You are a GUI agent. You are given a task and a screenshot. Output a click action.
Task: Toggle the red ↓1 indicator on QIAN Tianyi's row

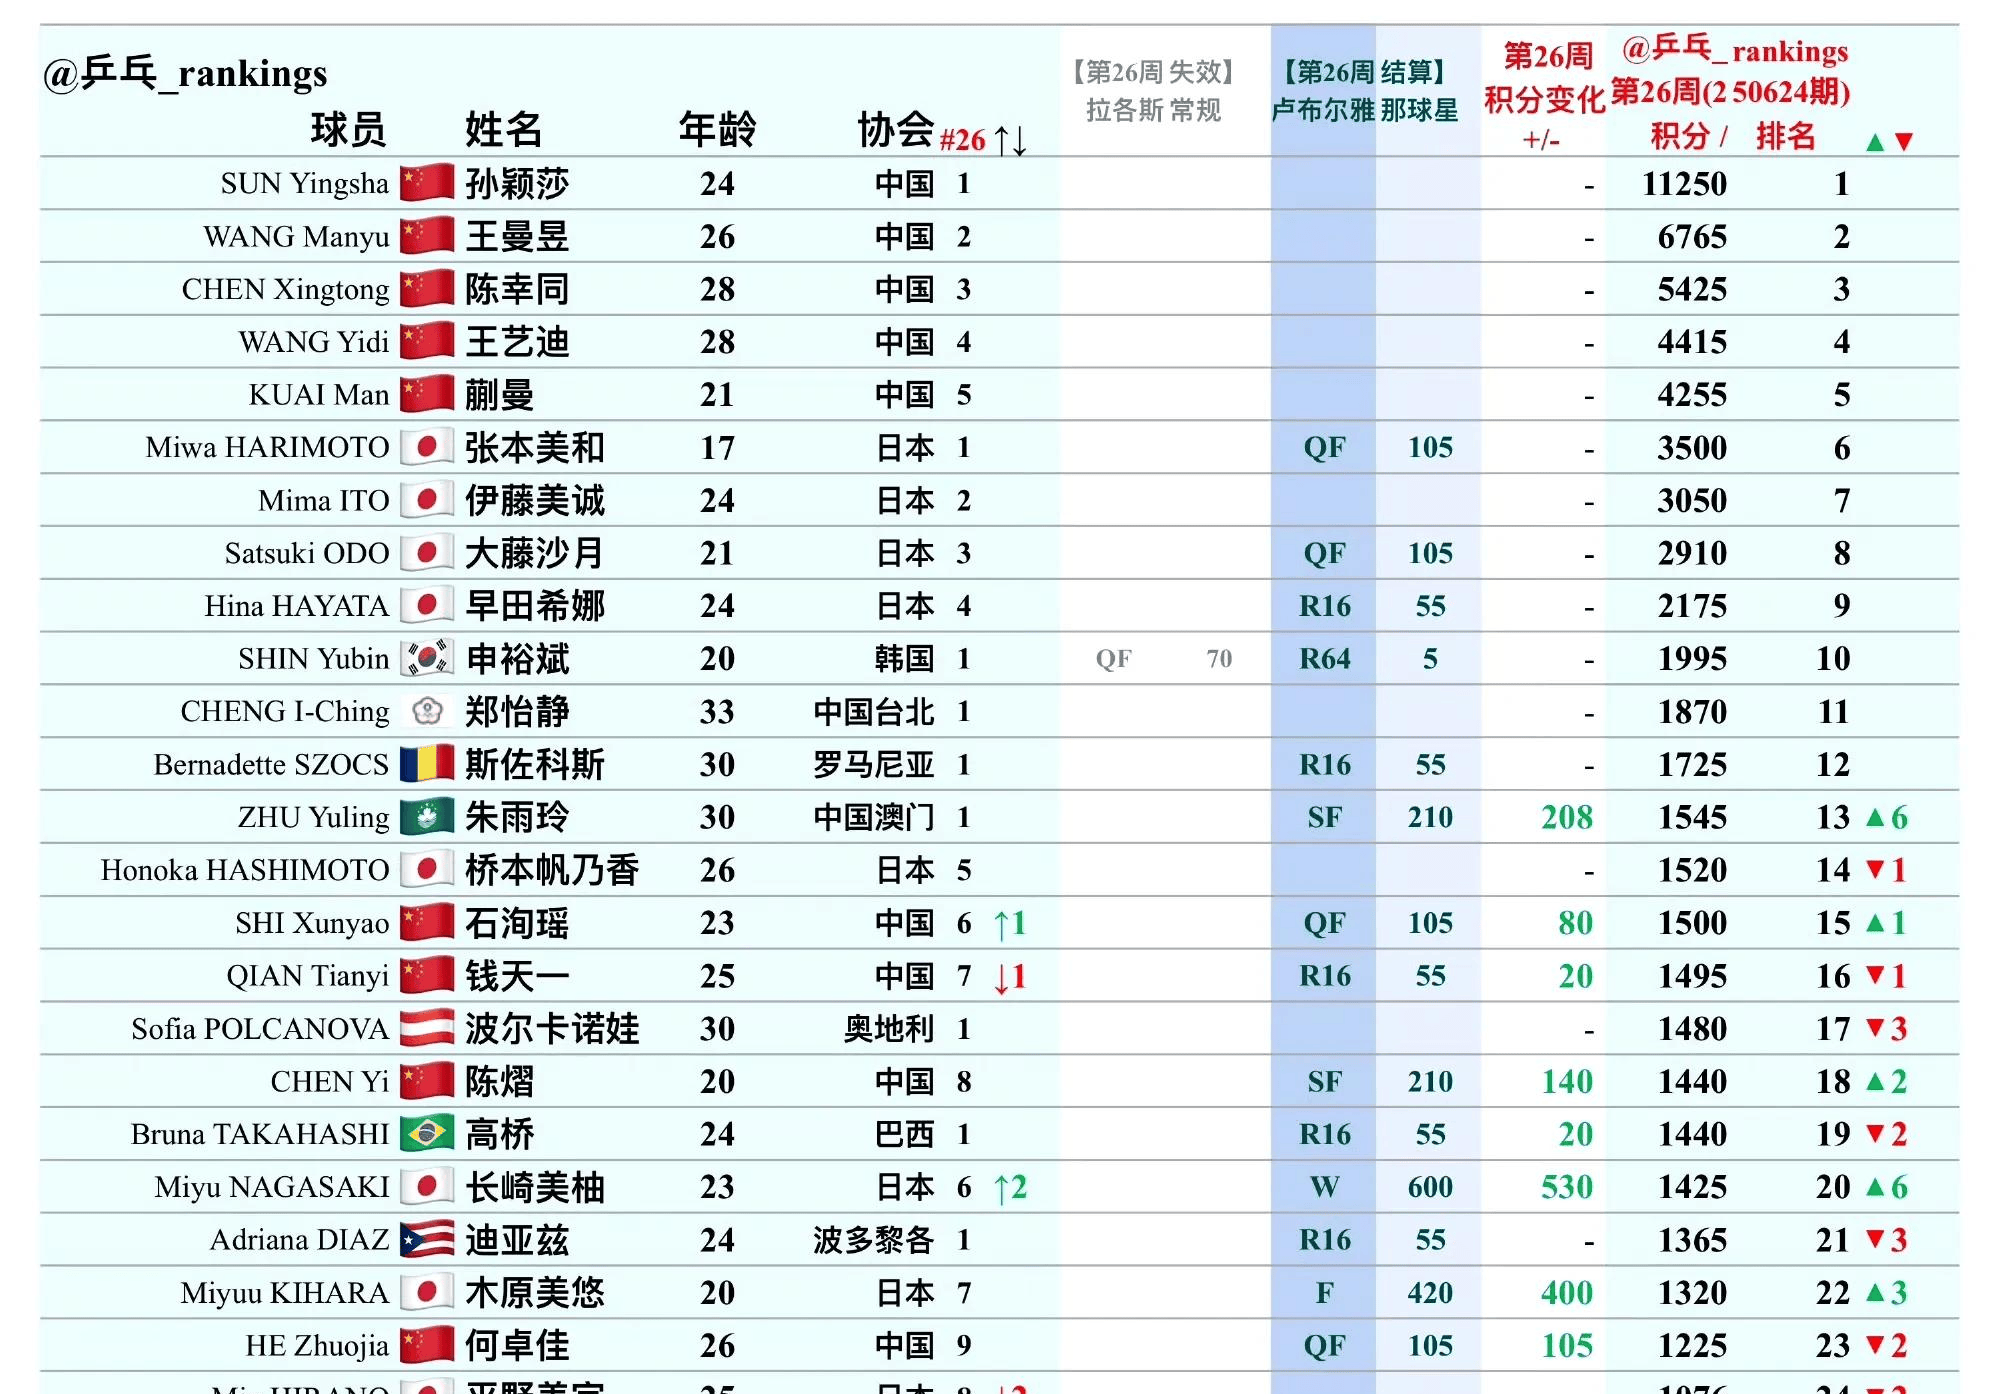[x=1010, y=976]
